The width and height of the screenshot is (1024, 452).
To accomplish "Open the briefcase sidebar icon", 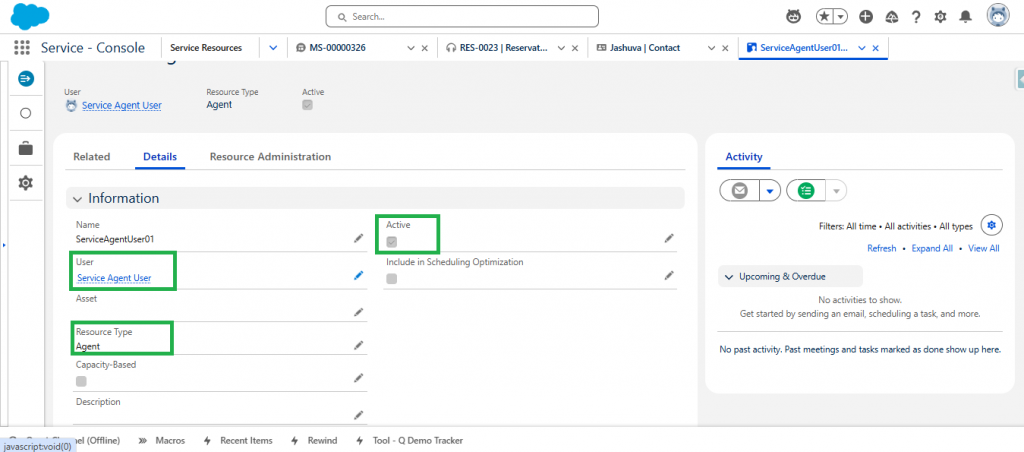I will pyautogui.click(x=25, y=148).
